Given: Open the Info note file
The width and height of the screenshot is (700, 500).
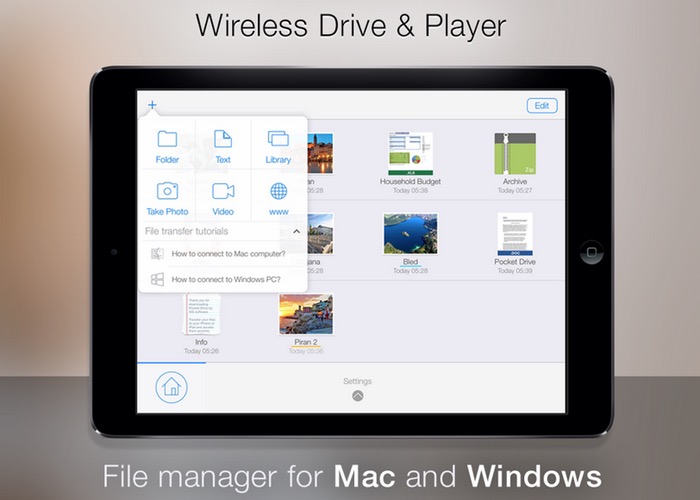Looking at the screenshot, I should tap(201, 314).
